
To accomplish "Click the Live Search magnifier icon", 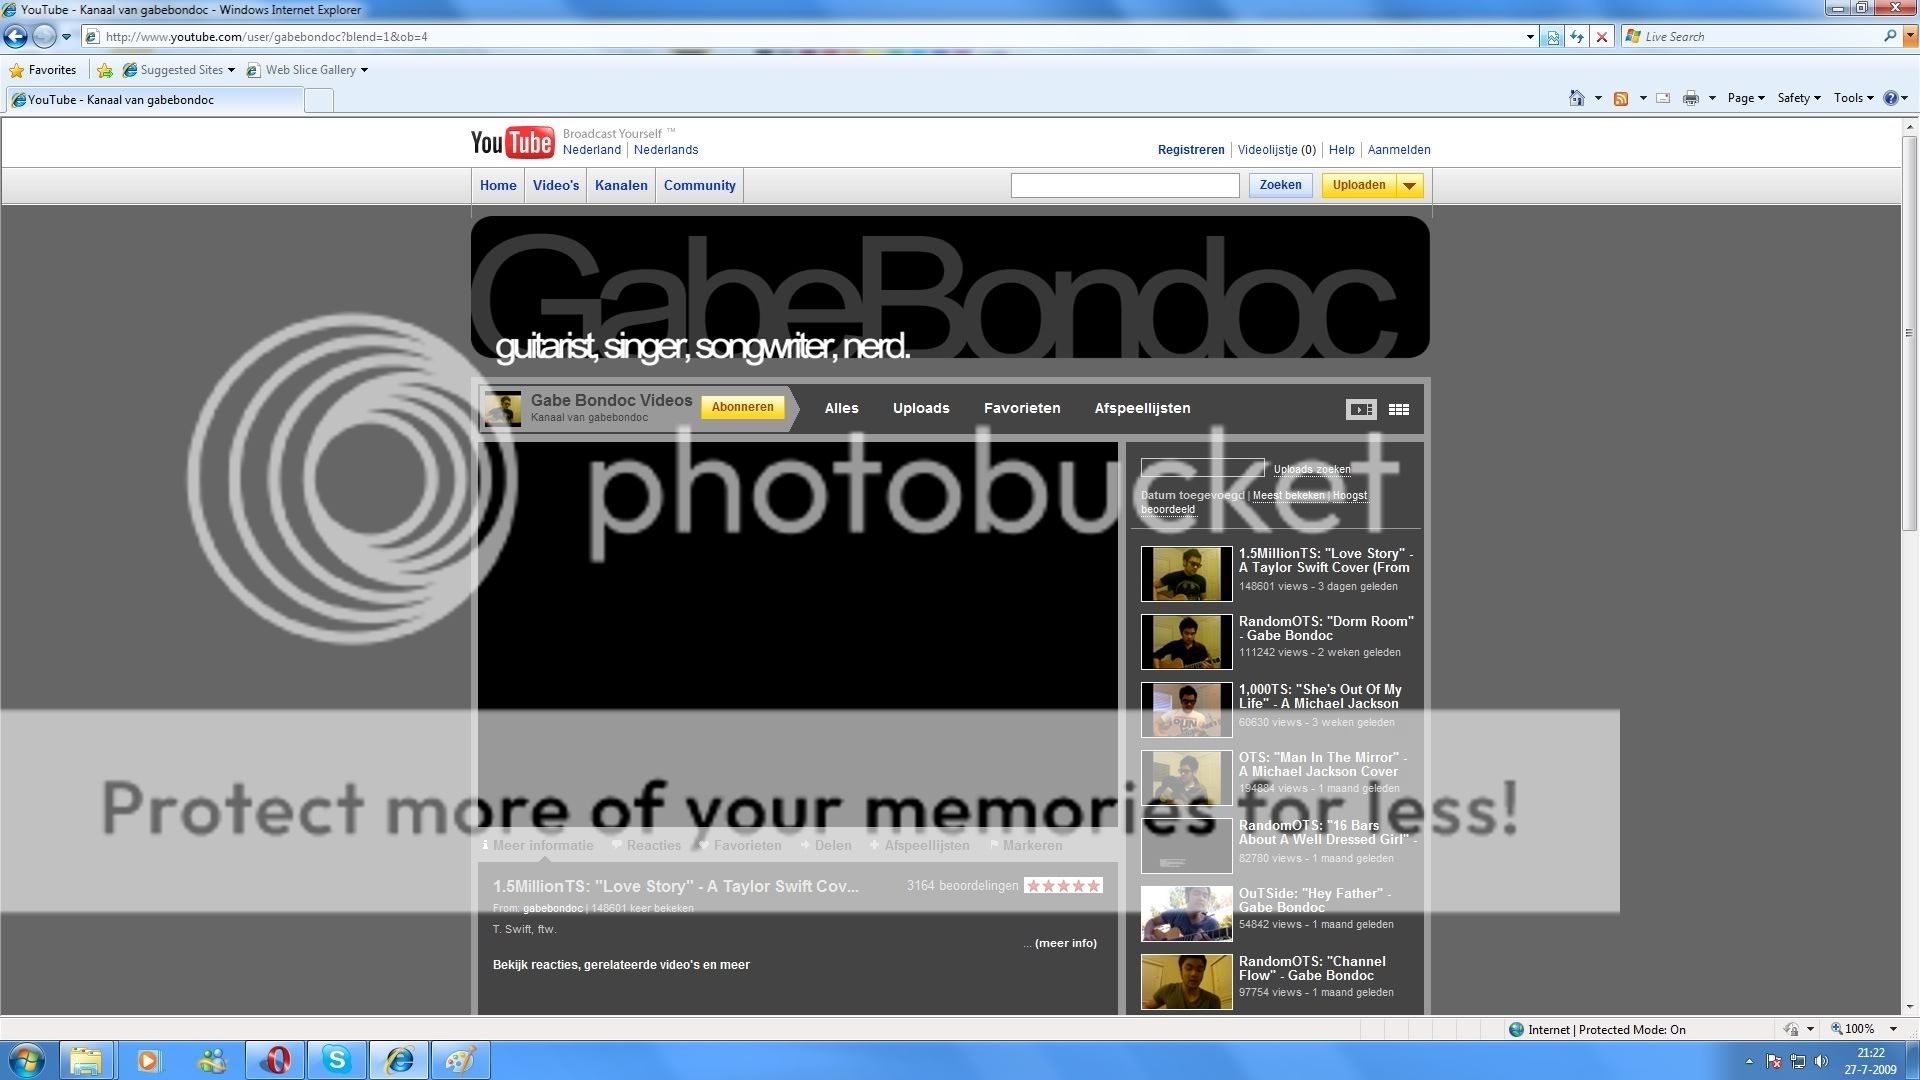I will click(x=1890, y=36).
